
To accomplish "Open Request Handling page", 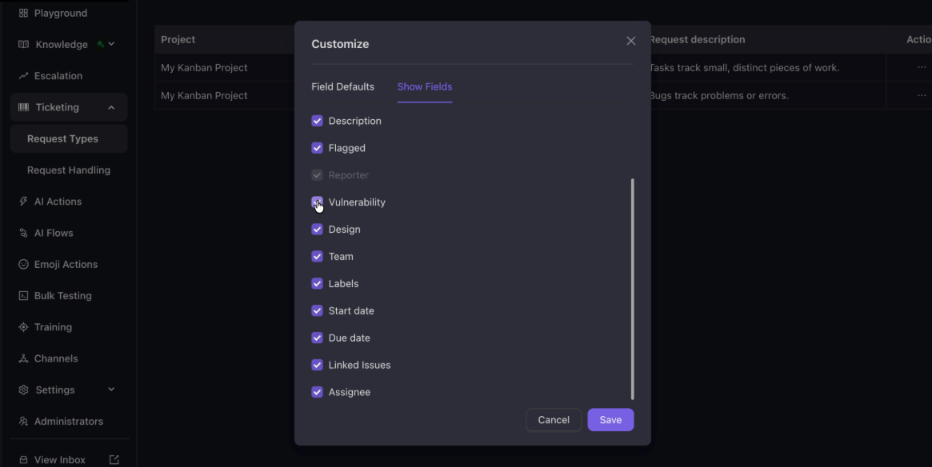I will 69,171.
